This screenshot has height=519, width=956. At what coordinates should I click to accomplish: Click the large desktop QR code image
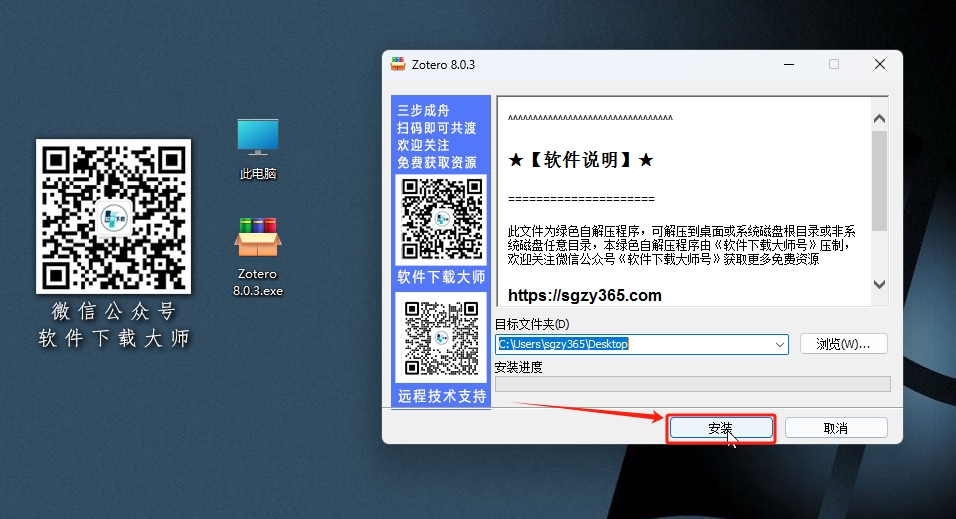pos(113,217)
